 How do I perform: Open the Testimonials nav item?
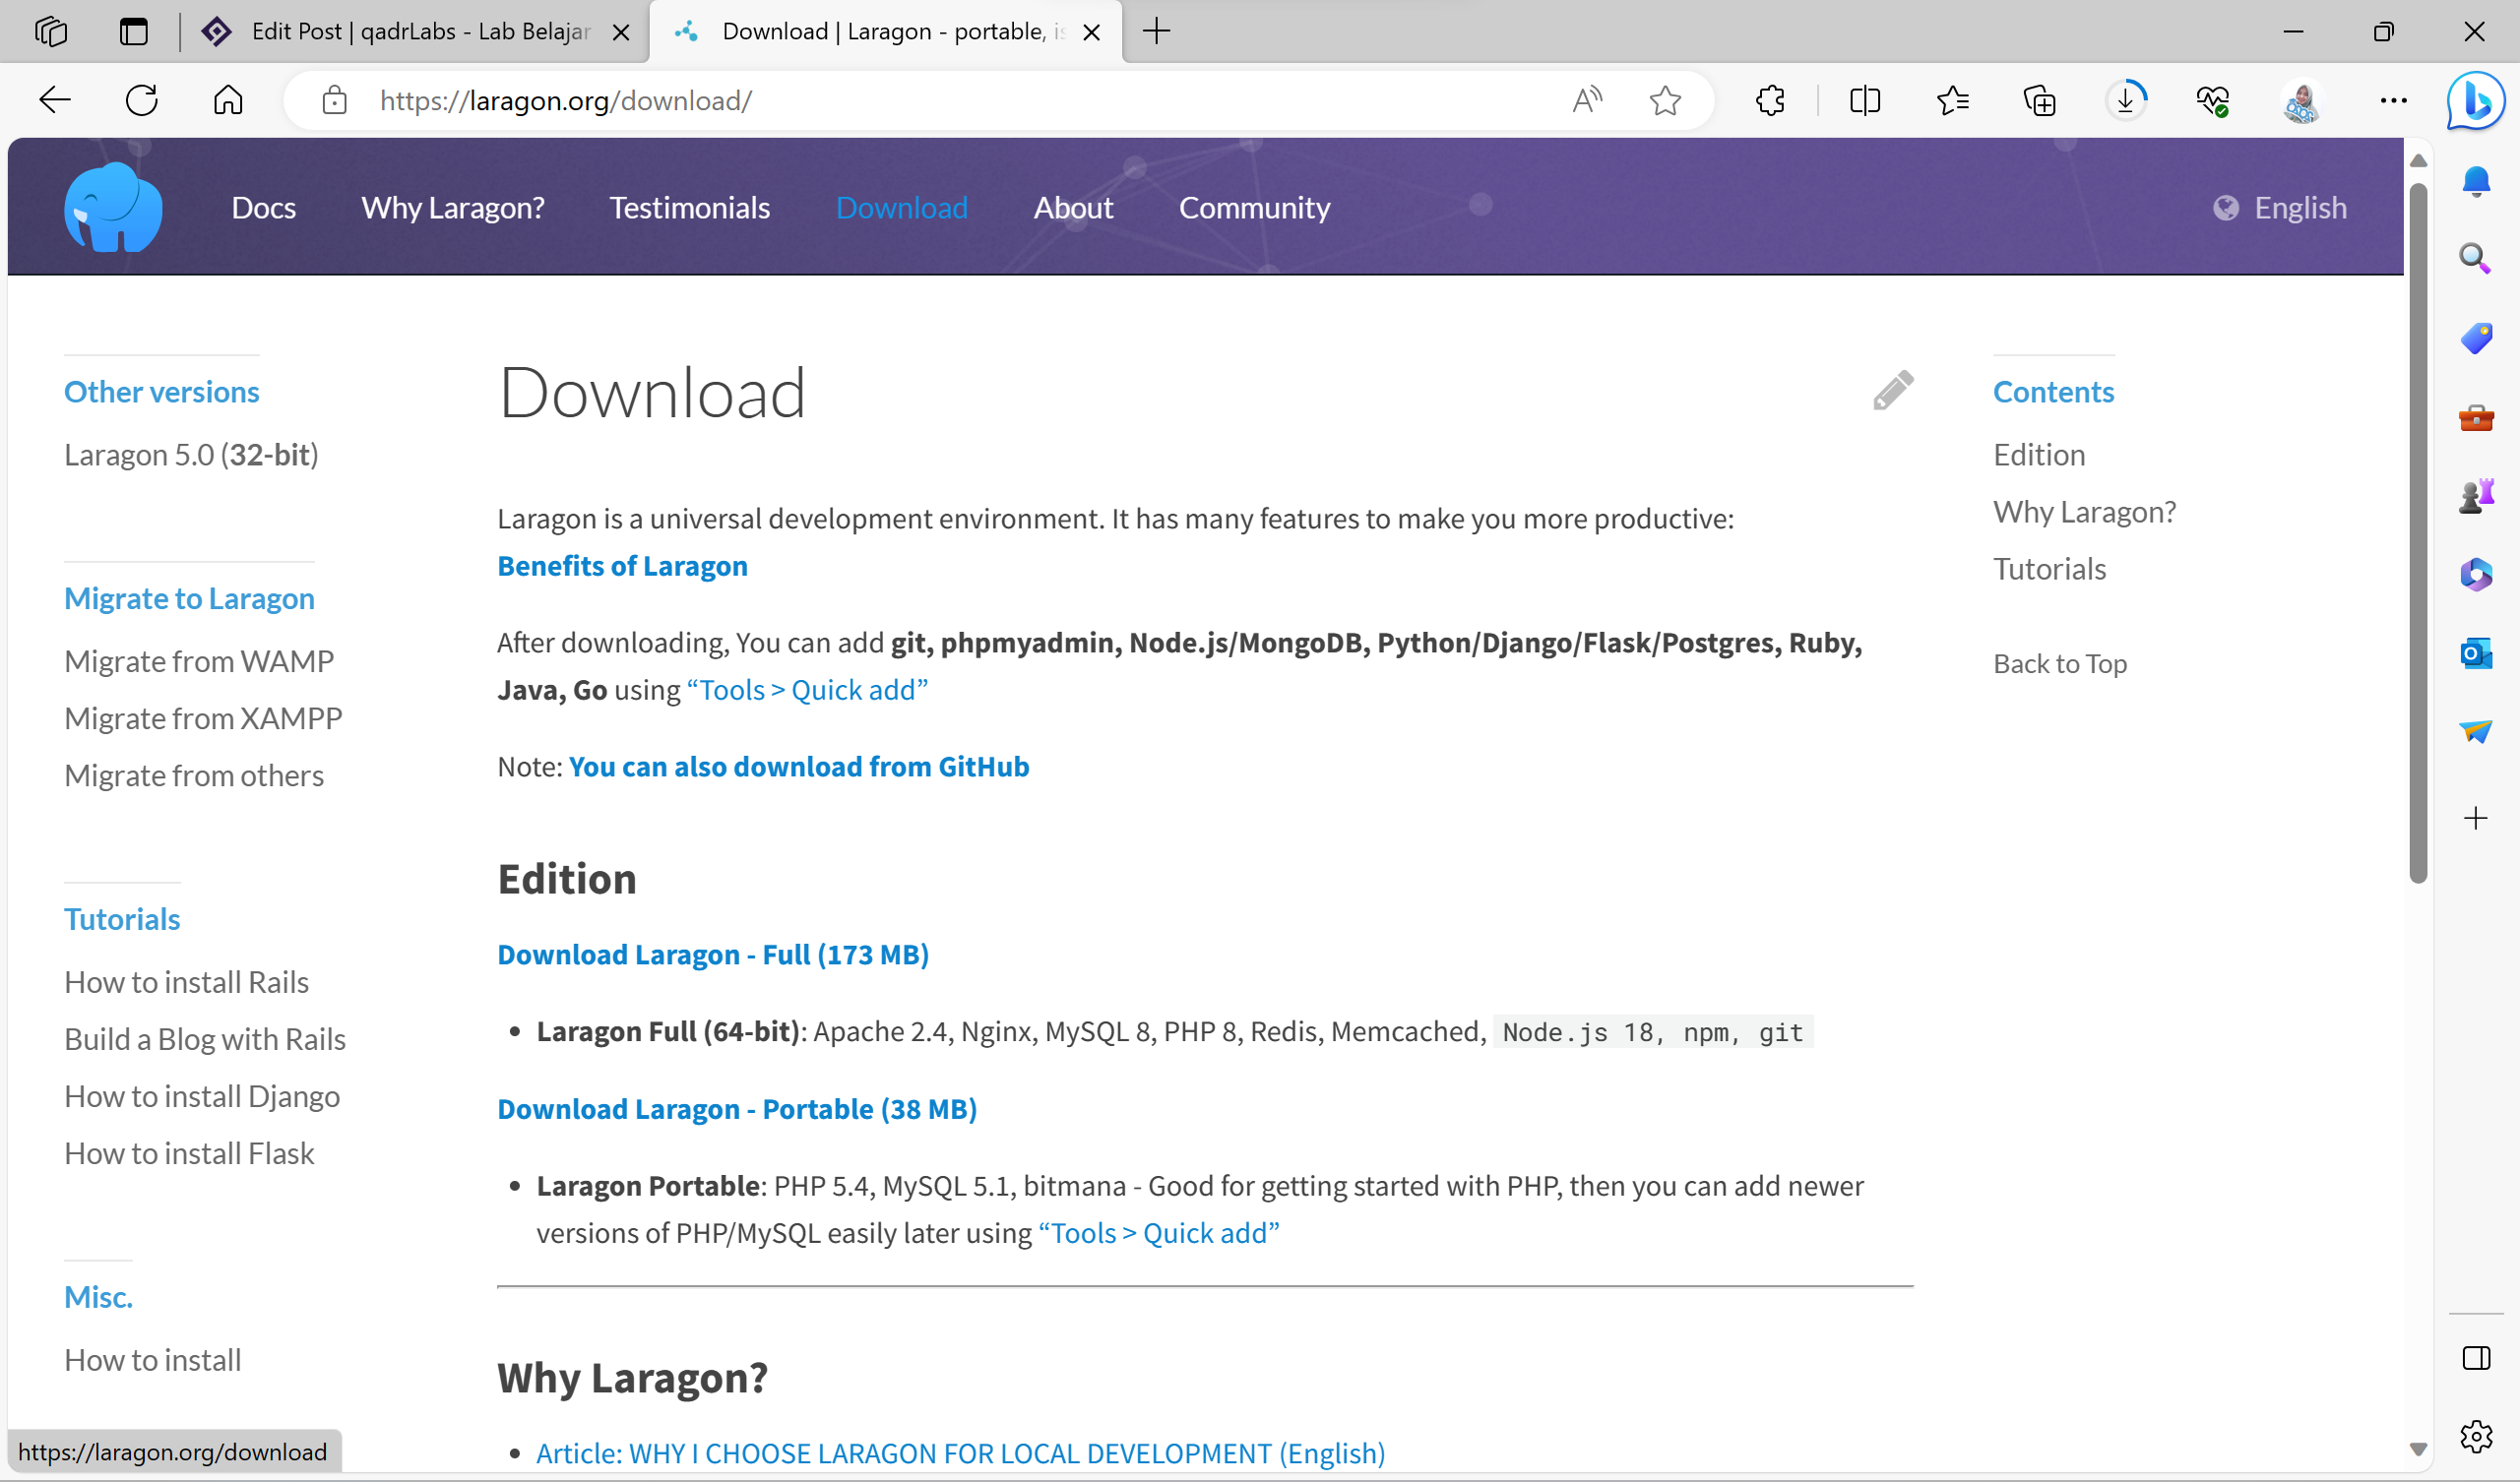tap(690, 208)
